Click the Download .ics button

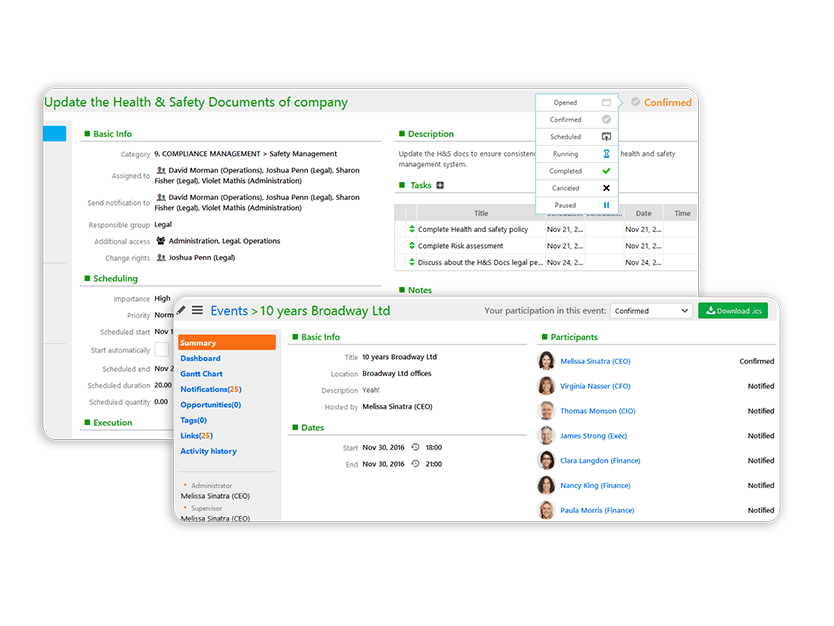tap(733, 311)
